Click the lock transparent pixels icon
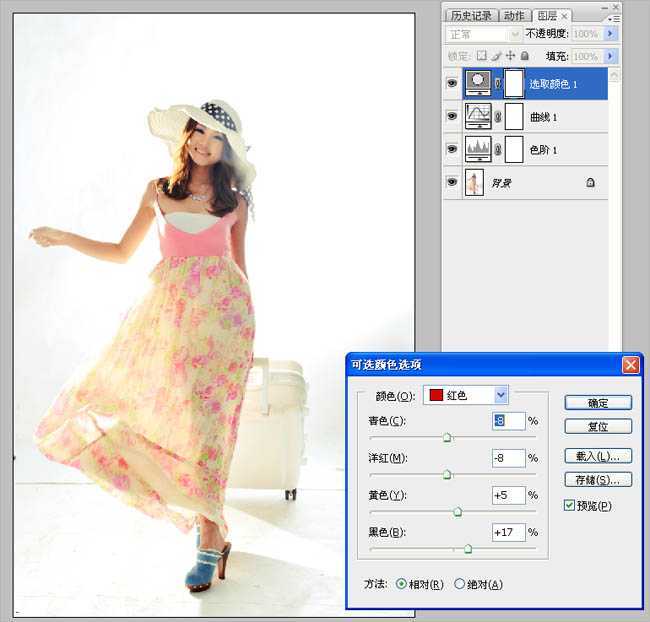Viewport: 650px width, 622px height. click(481, 56)
